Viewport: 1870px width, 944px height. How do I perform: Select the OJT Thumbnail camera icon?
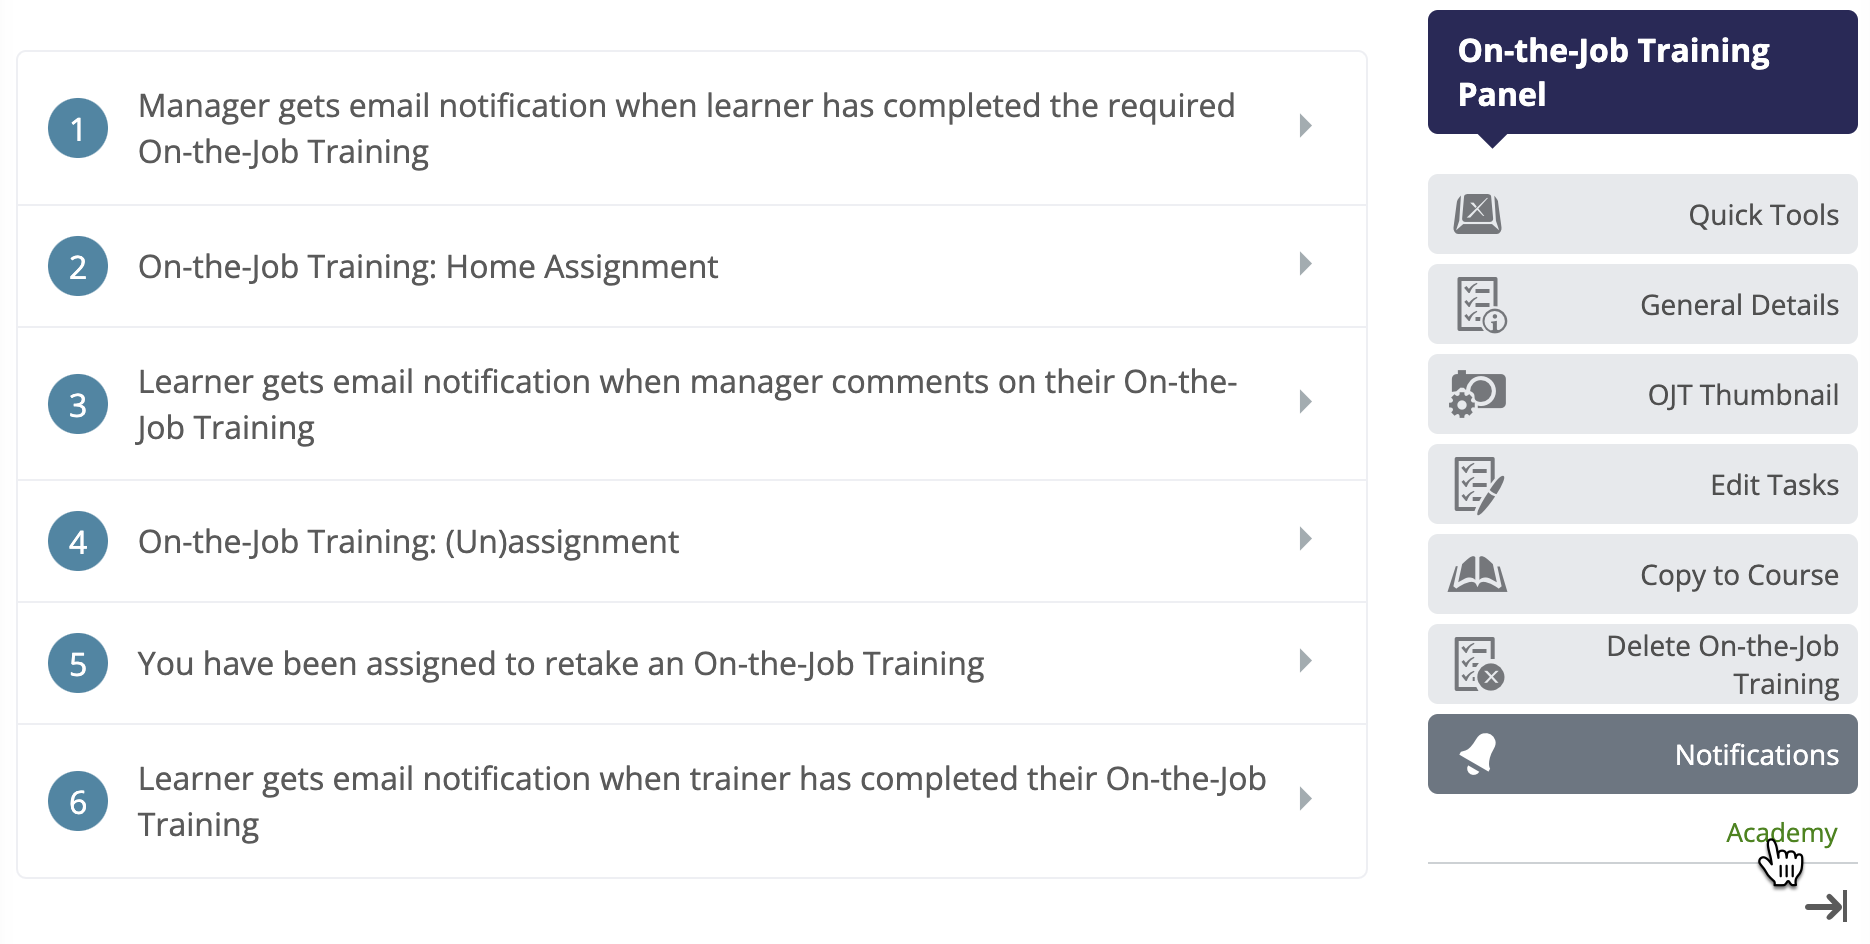[x=1477, y=394]
